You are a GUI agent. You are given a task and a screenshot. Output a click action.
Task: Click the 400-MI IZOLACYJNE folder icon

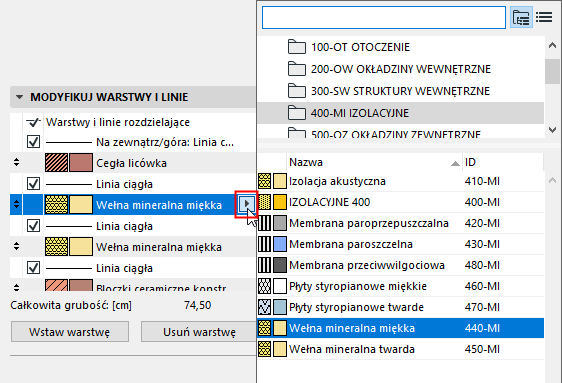297,113
